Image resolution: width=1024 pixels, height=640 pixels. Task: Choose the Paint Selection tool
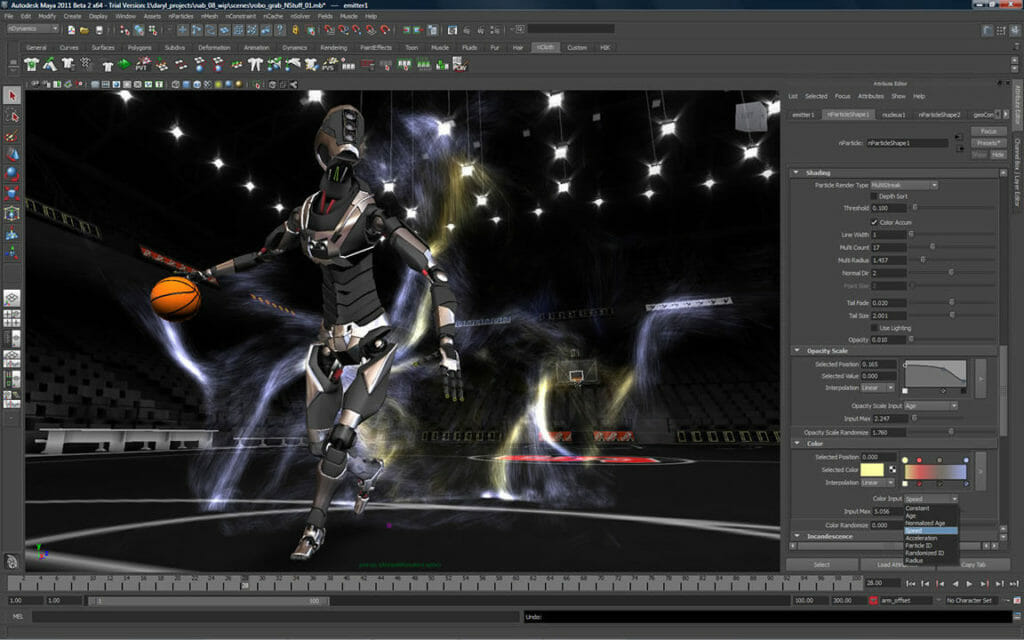point(12,135)
